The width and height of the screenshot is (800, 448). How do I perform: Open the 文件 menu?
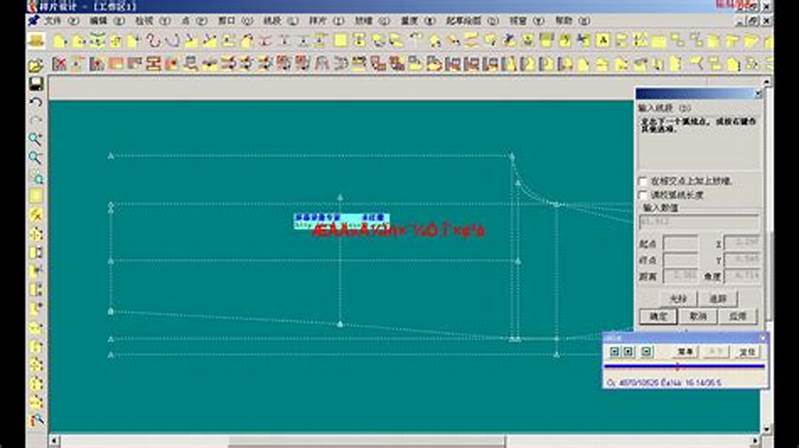pos(61,21)
